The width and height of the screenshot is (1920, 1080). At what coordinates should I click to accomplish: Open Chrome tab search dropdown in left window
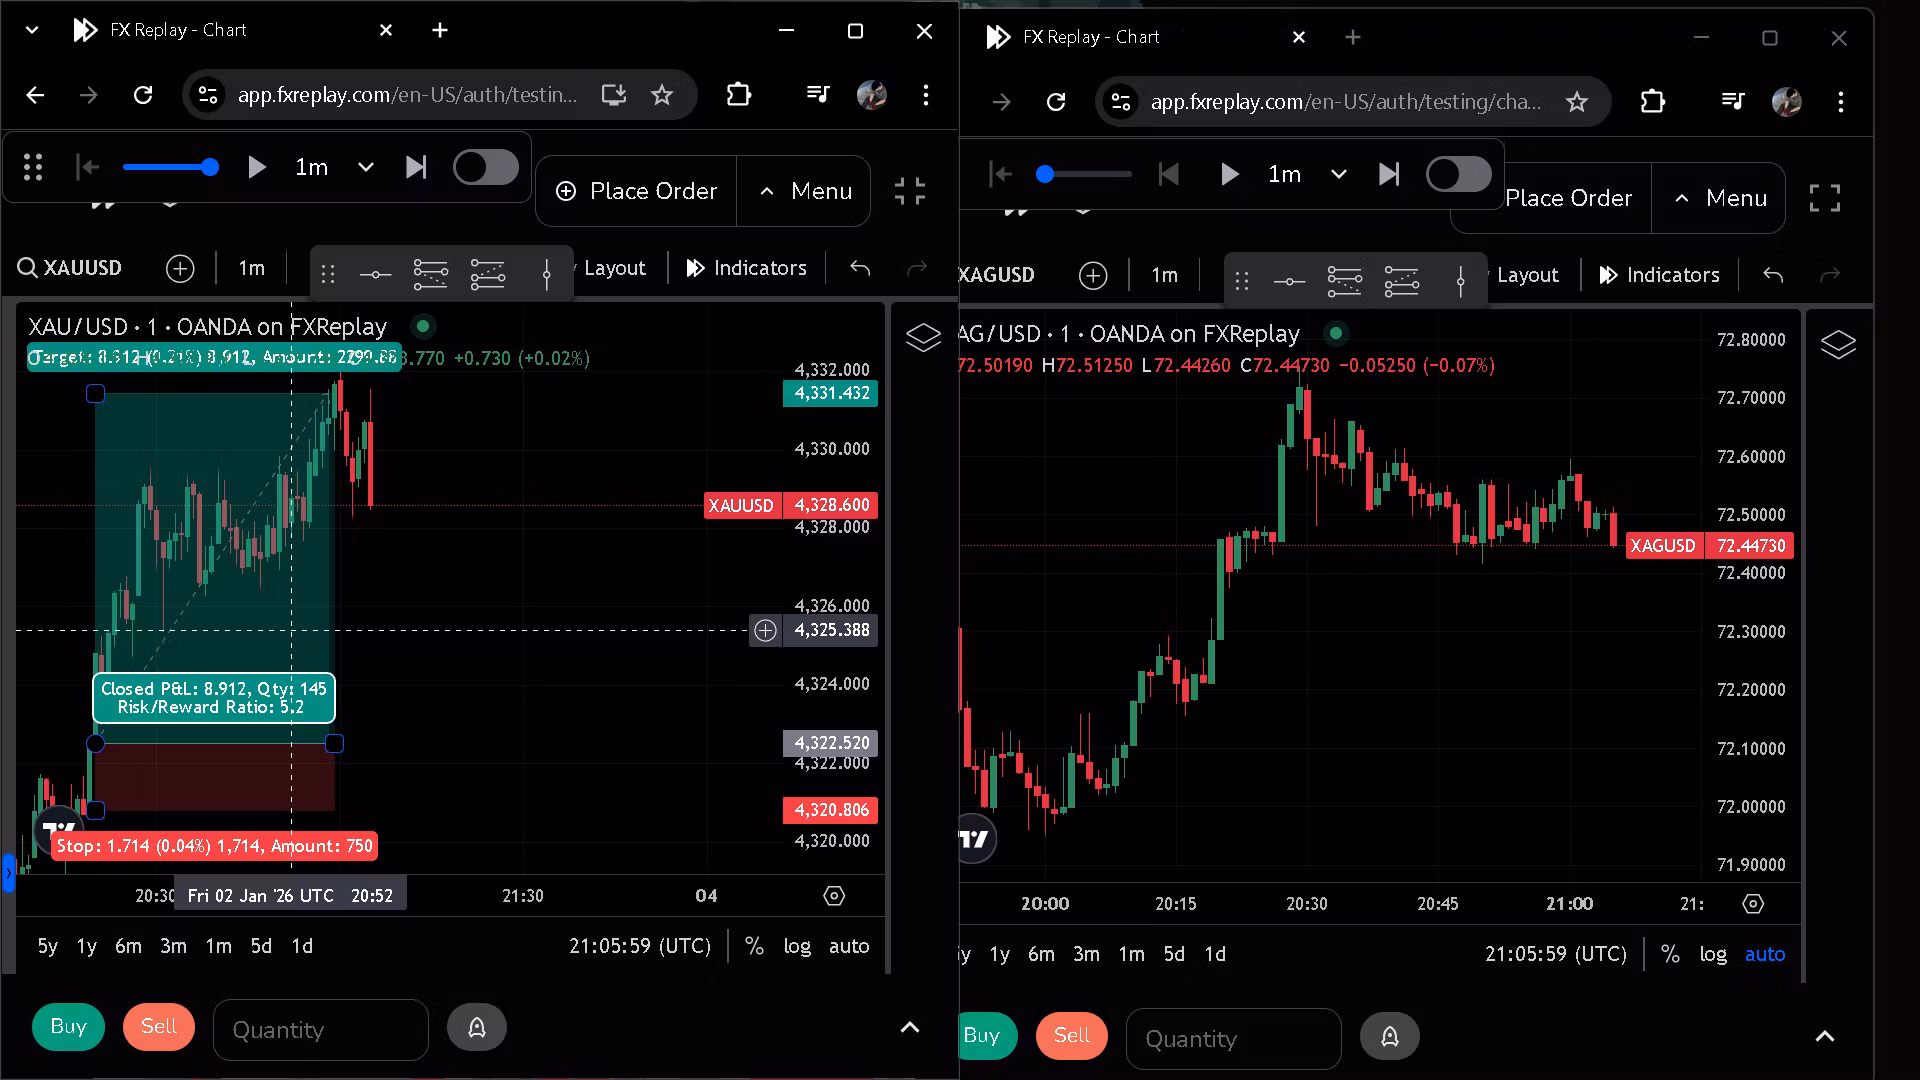point(32,30)
